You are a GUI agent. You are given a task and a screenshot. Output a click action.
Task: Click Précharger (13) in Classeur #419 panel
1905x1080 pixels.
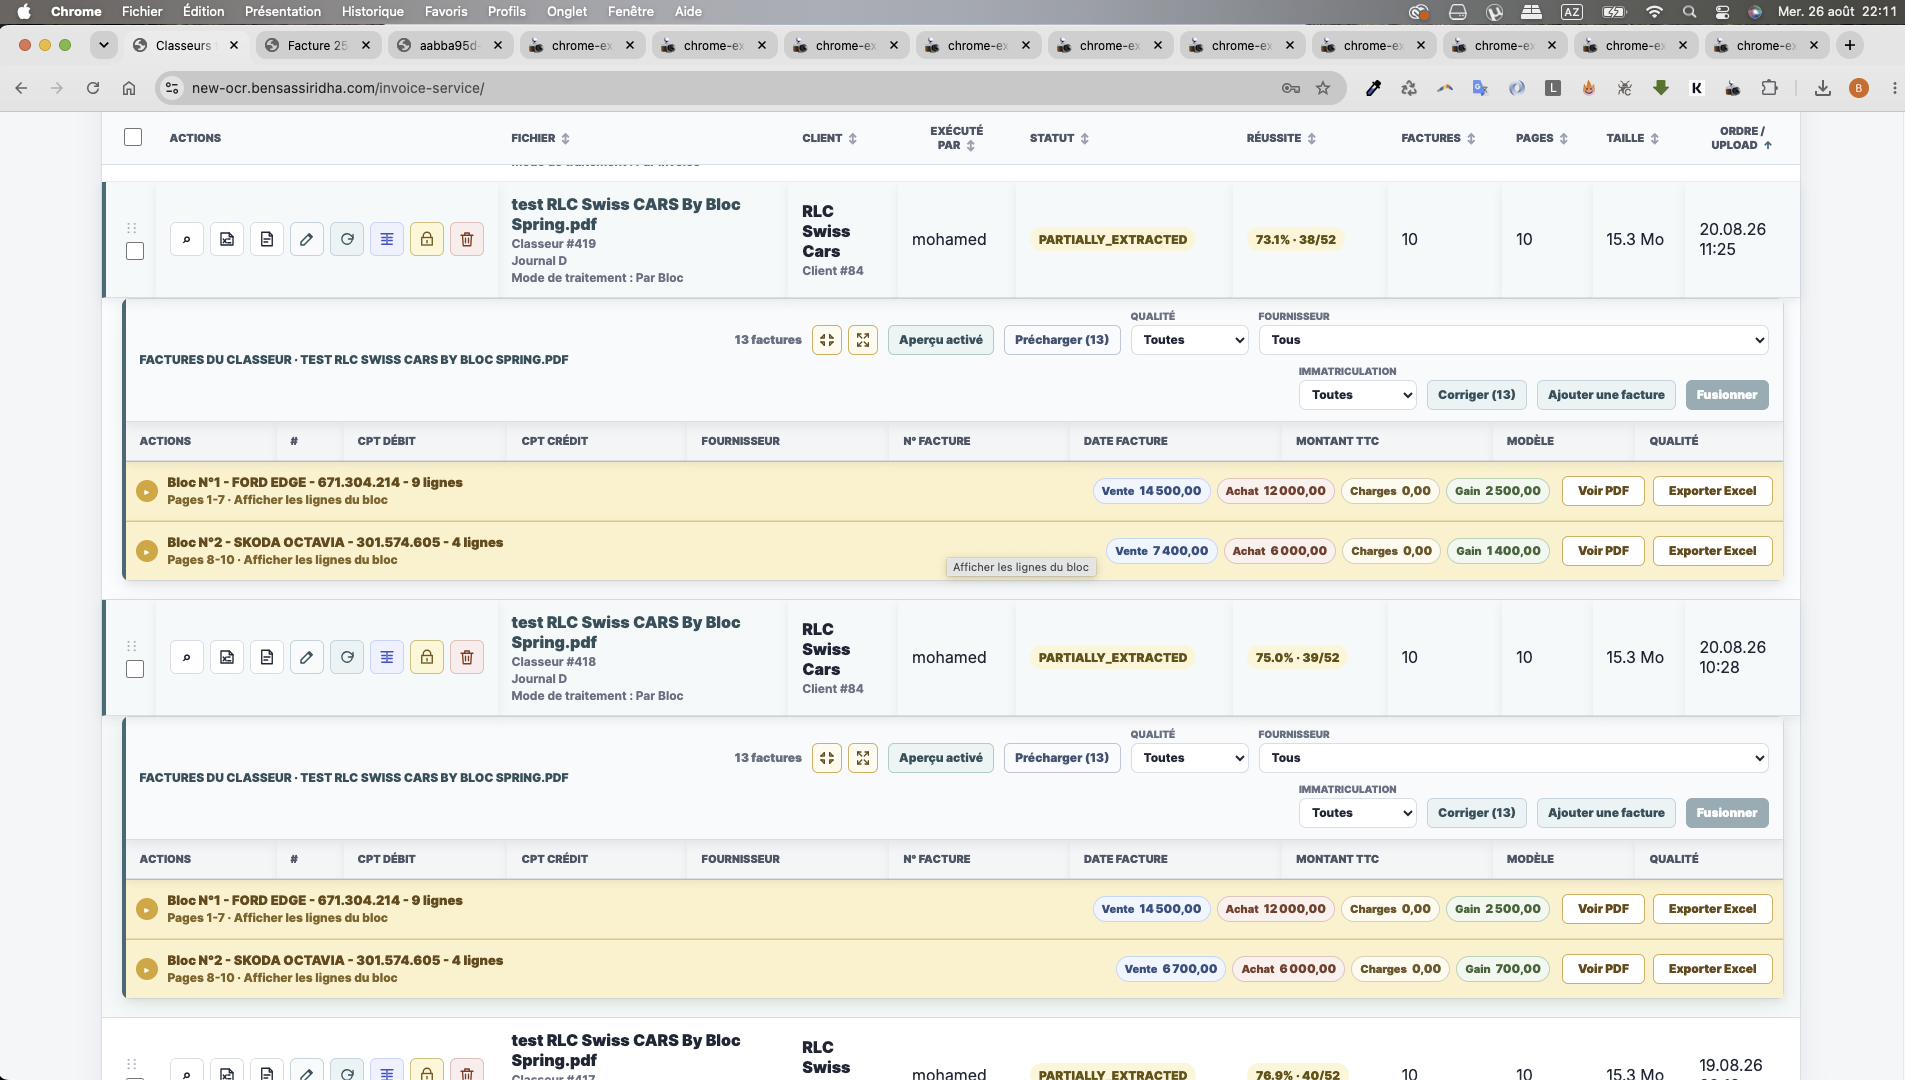1062,340
